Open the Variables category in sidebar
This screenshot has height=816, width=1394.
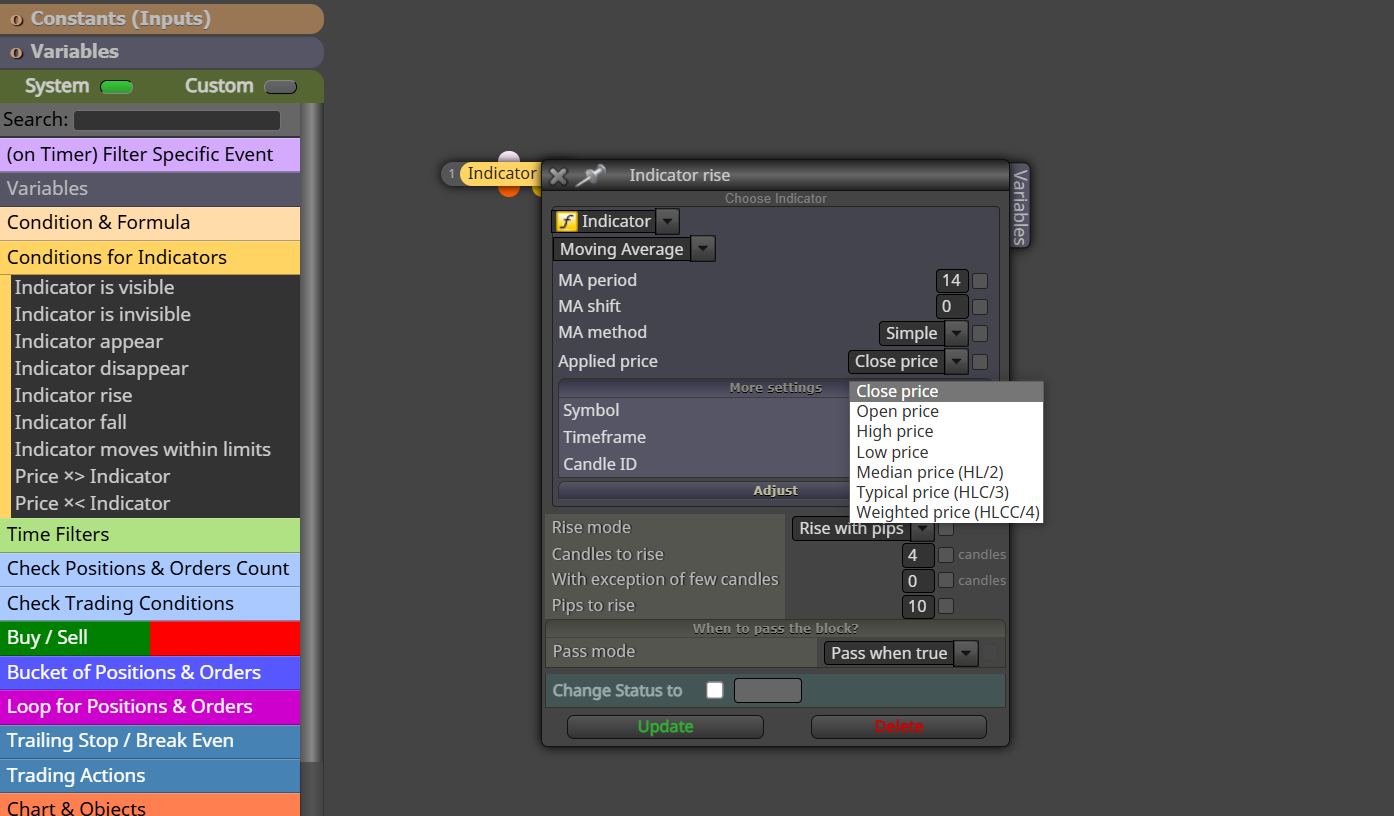[x=150, y=188]
